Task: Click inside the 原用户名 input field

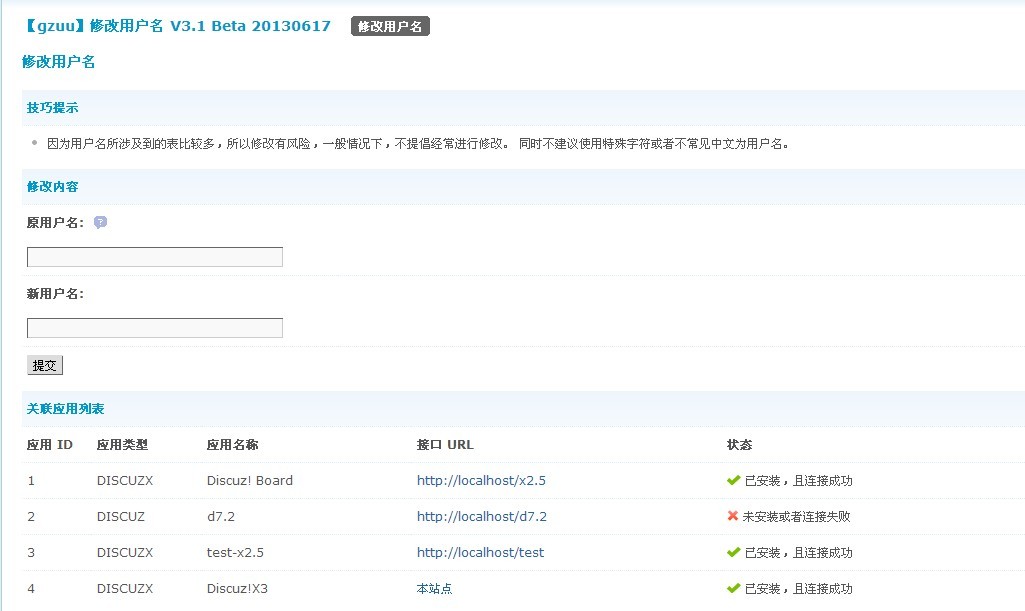Action: click(x=154, y=256)
